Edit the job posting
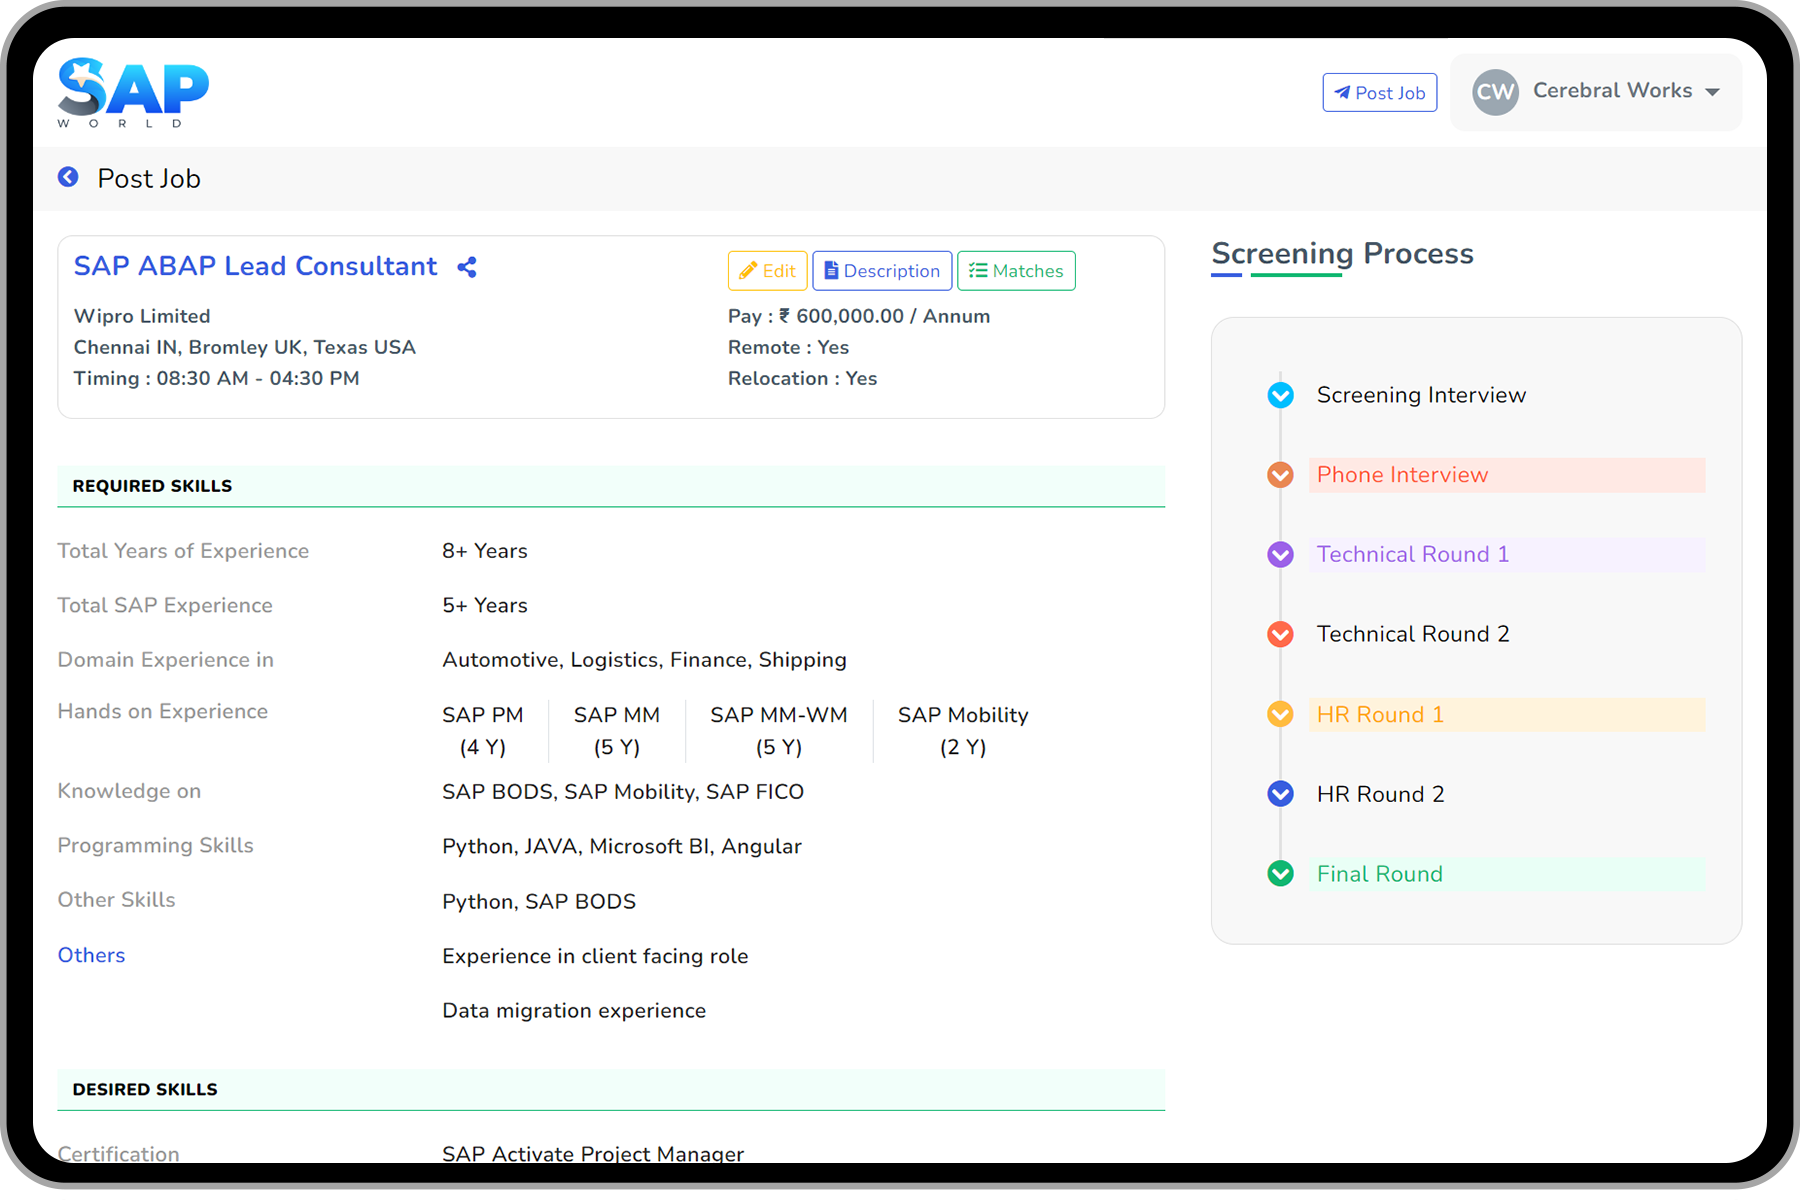 (767, 271)
